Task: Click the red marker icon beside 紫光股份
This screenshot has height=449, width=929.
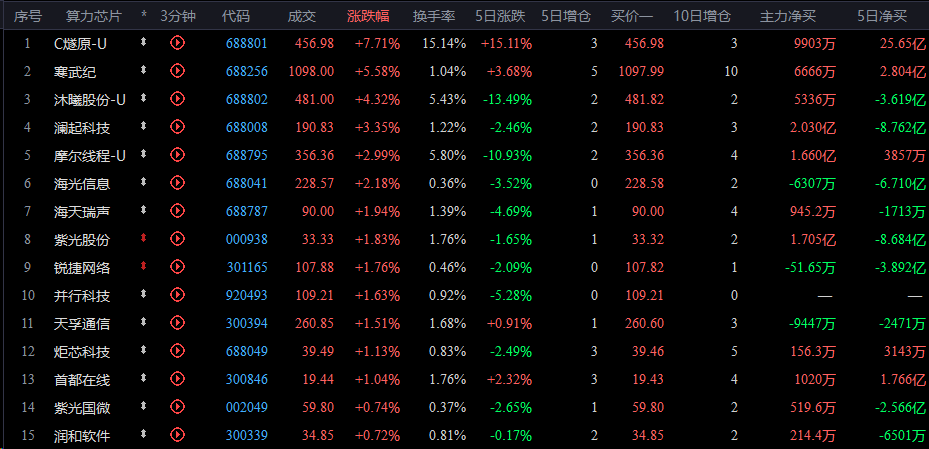Action: (x=143, y=238)
